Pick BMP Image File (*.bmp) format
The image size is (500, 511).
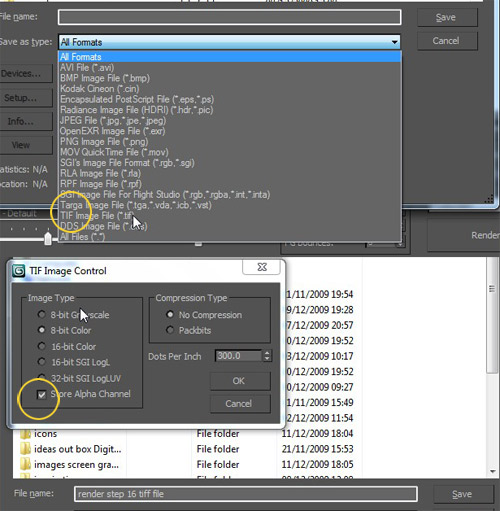coord(230,78)
